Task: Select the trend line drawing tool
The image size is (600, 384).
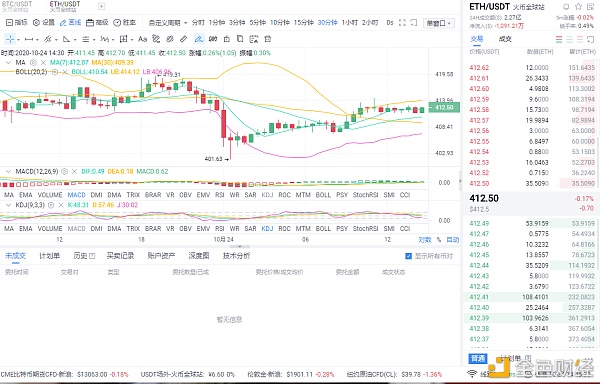Action: point(48,39)
